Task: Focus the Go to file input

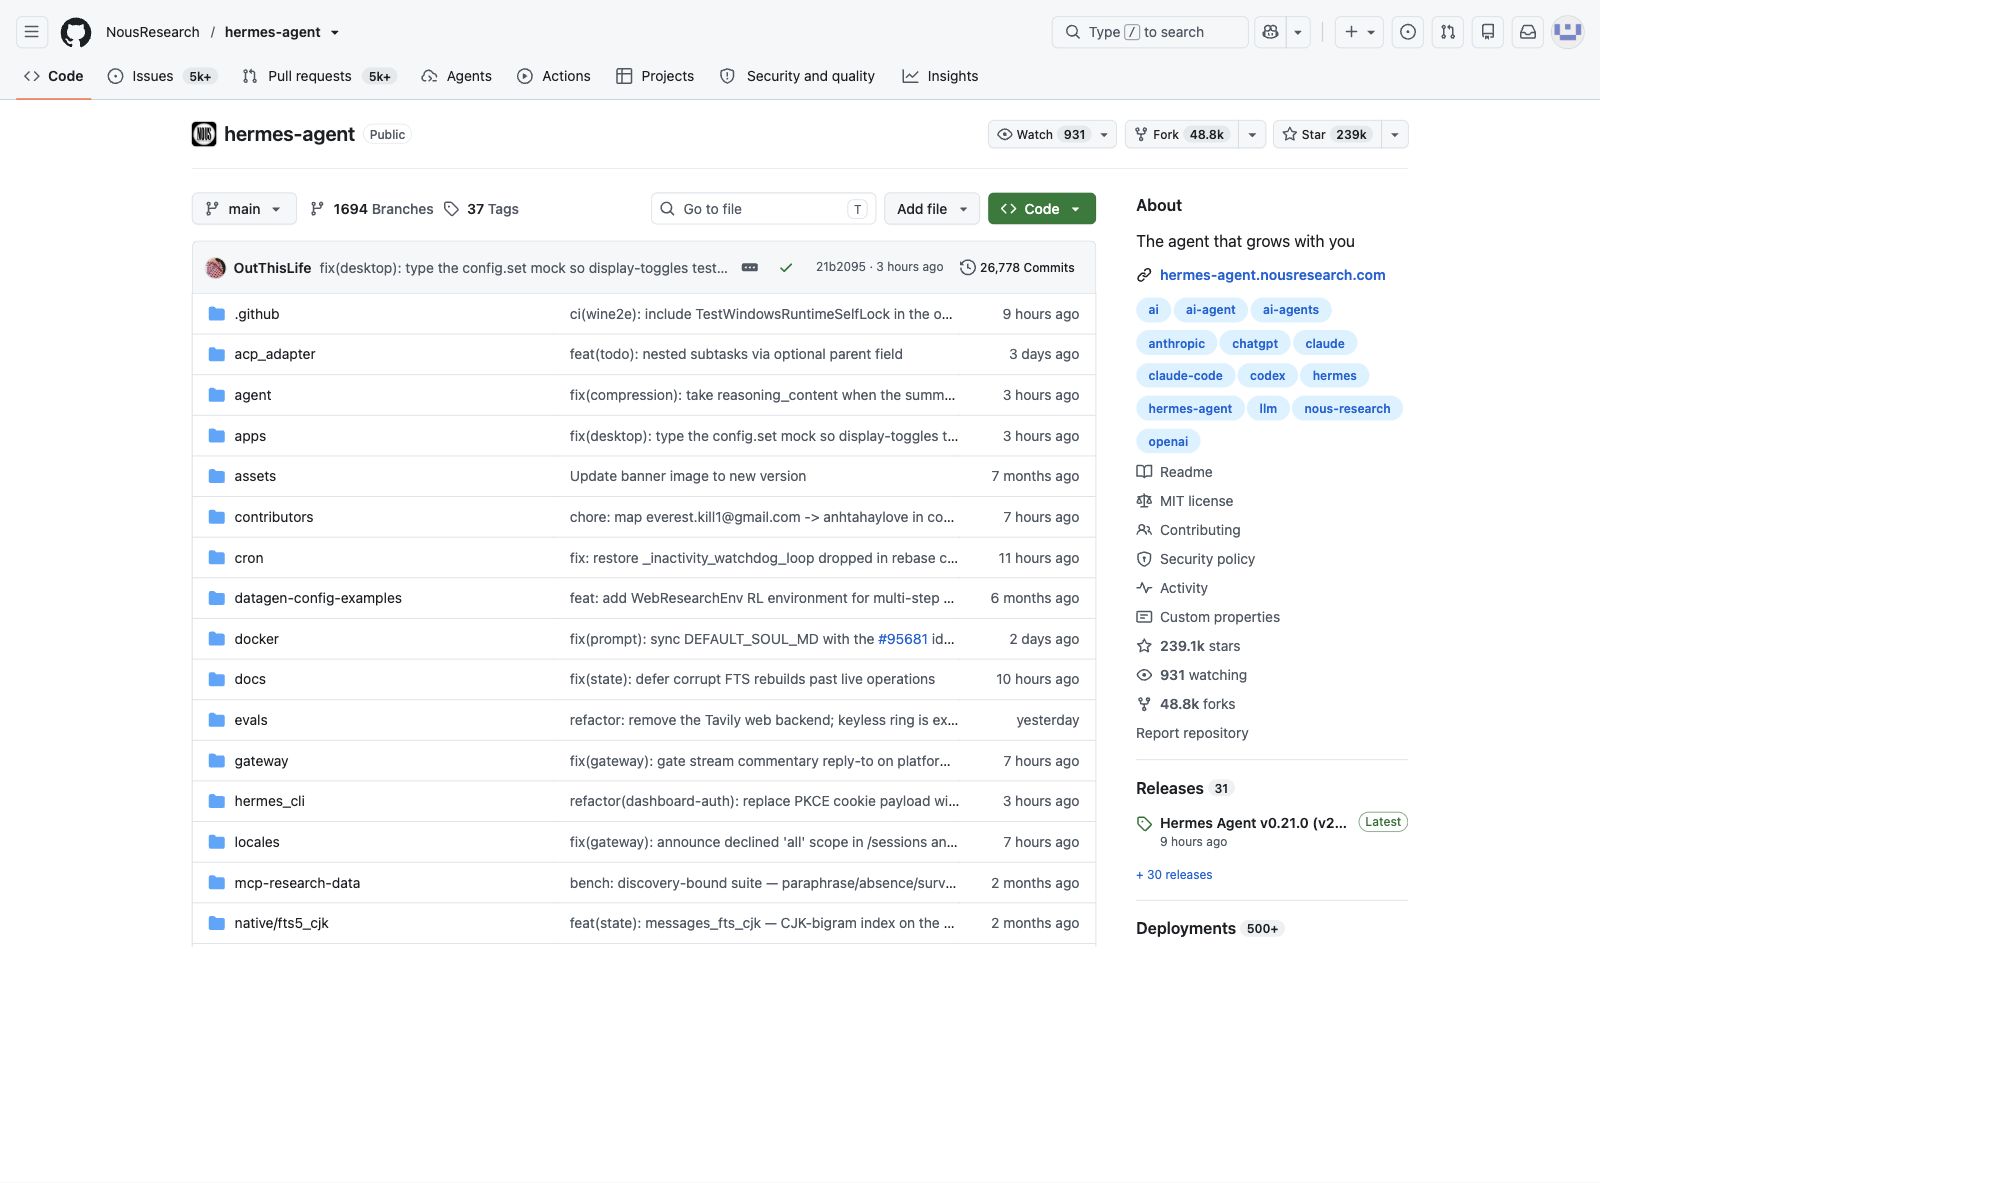Action: click(764, 209)
